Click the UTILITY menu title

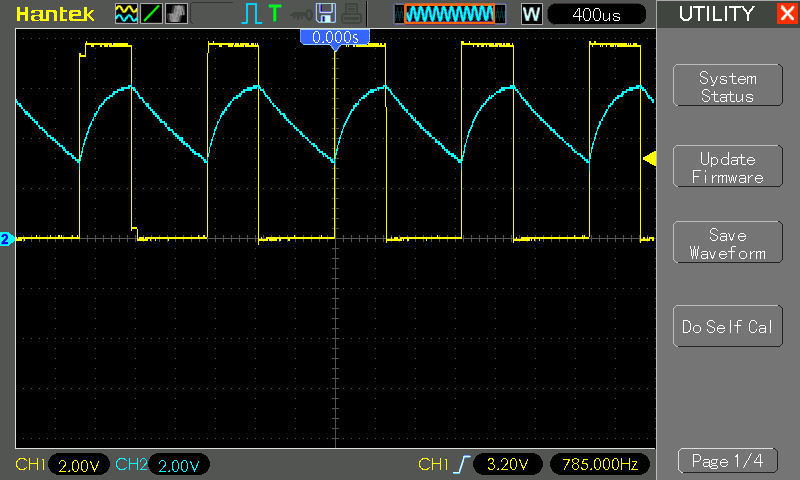716,14
